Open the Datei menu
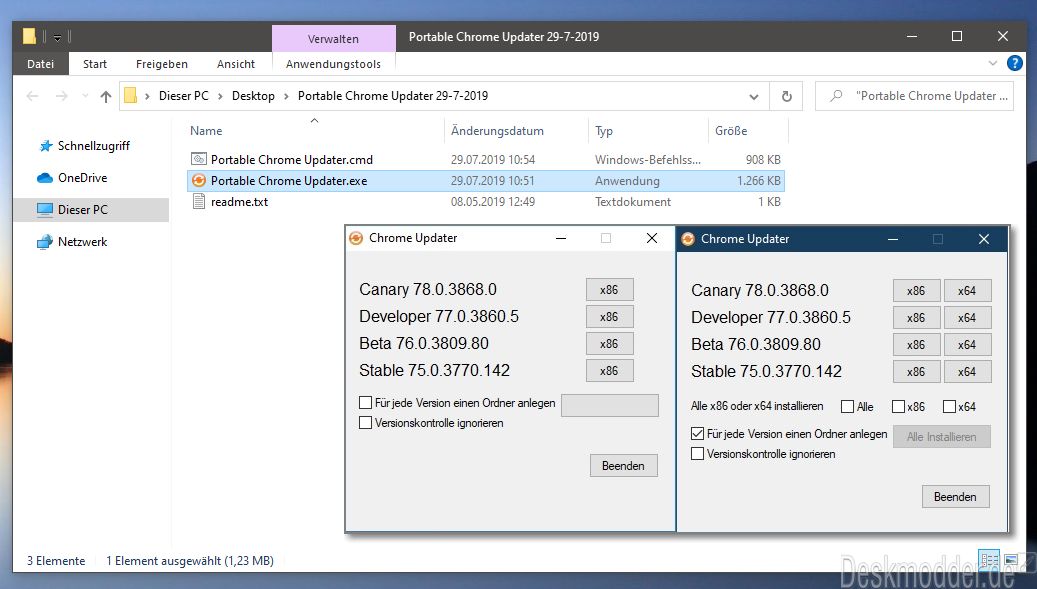This screenshot has height=589, width=1037. pos(40,64)
